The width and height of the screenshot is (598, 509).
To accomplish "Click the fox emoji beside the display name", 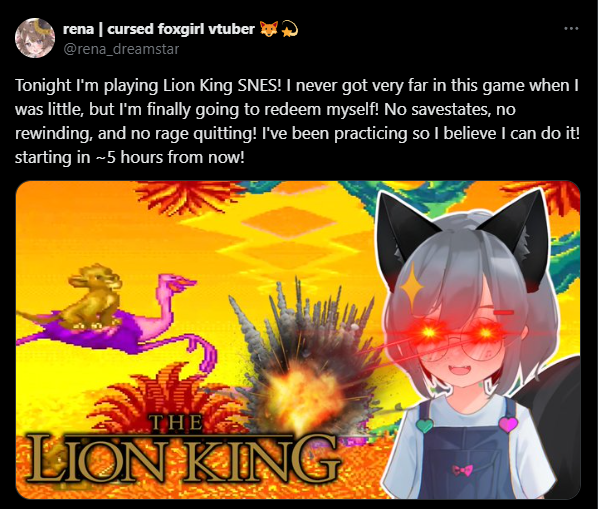I will coord(269,29).
